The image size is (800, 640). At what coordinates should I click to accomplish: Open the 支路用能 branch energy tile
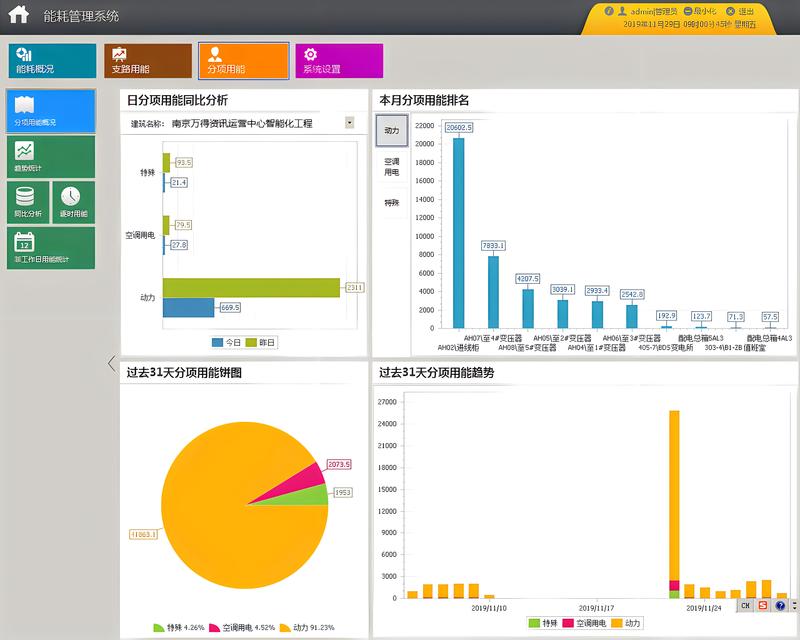click(147, 60)
